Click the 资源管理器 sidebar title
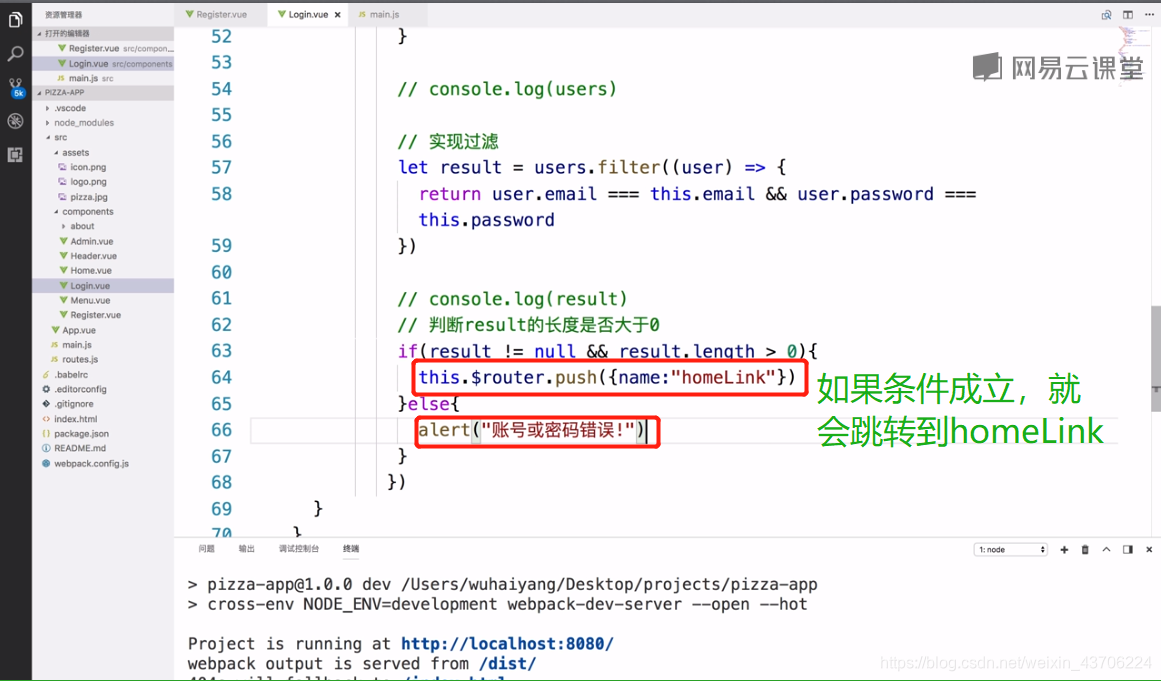The width and height of the screenshot is (1161, 681). pos(63,15)
